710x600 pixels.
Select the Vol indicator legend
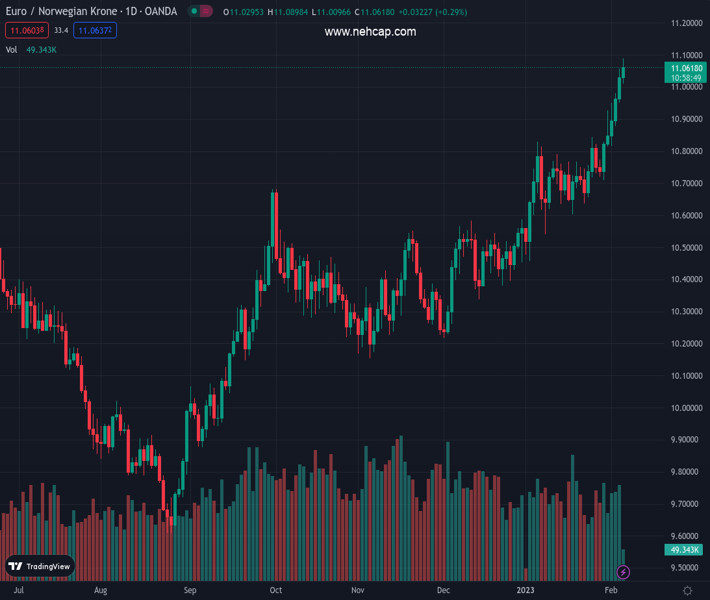(x=11, y=49)
